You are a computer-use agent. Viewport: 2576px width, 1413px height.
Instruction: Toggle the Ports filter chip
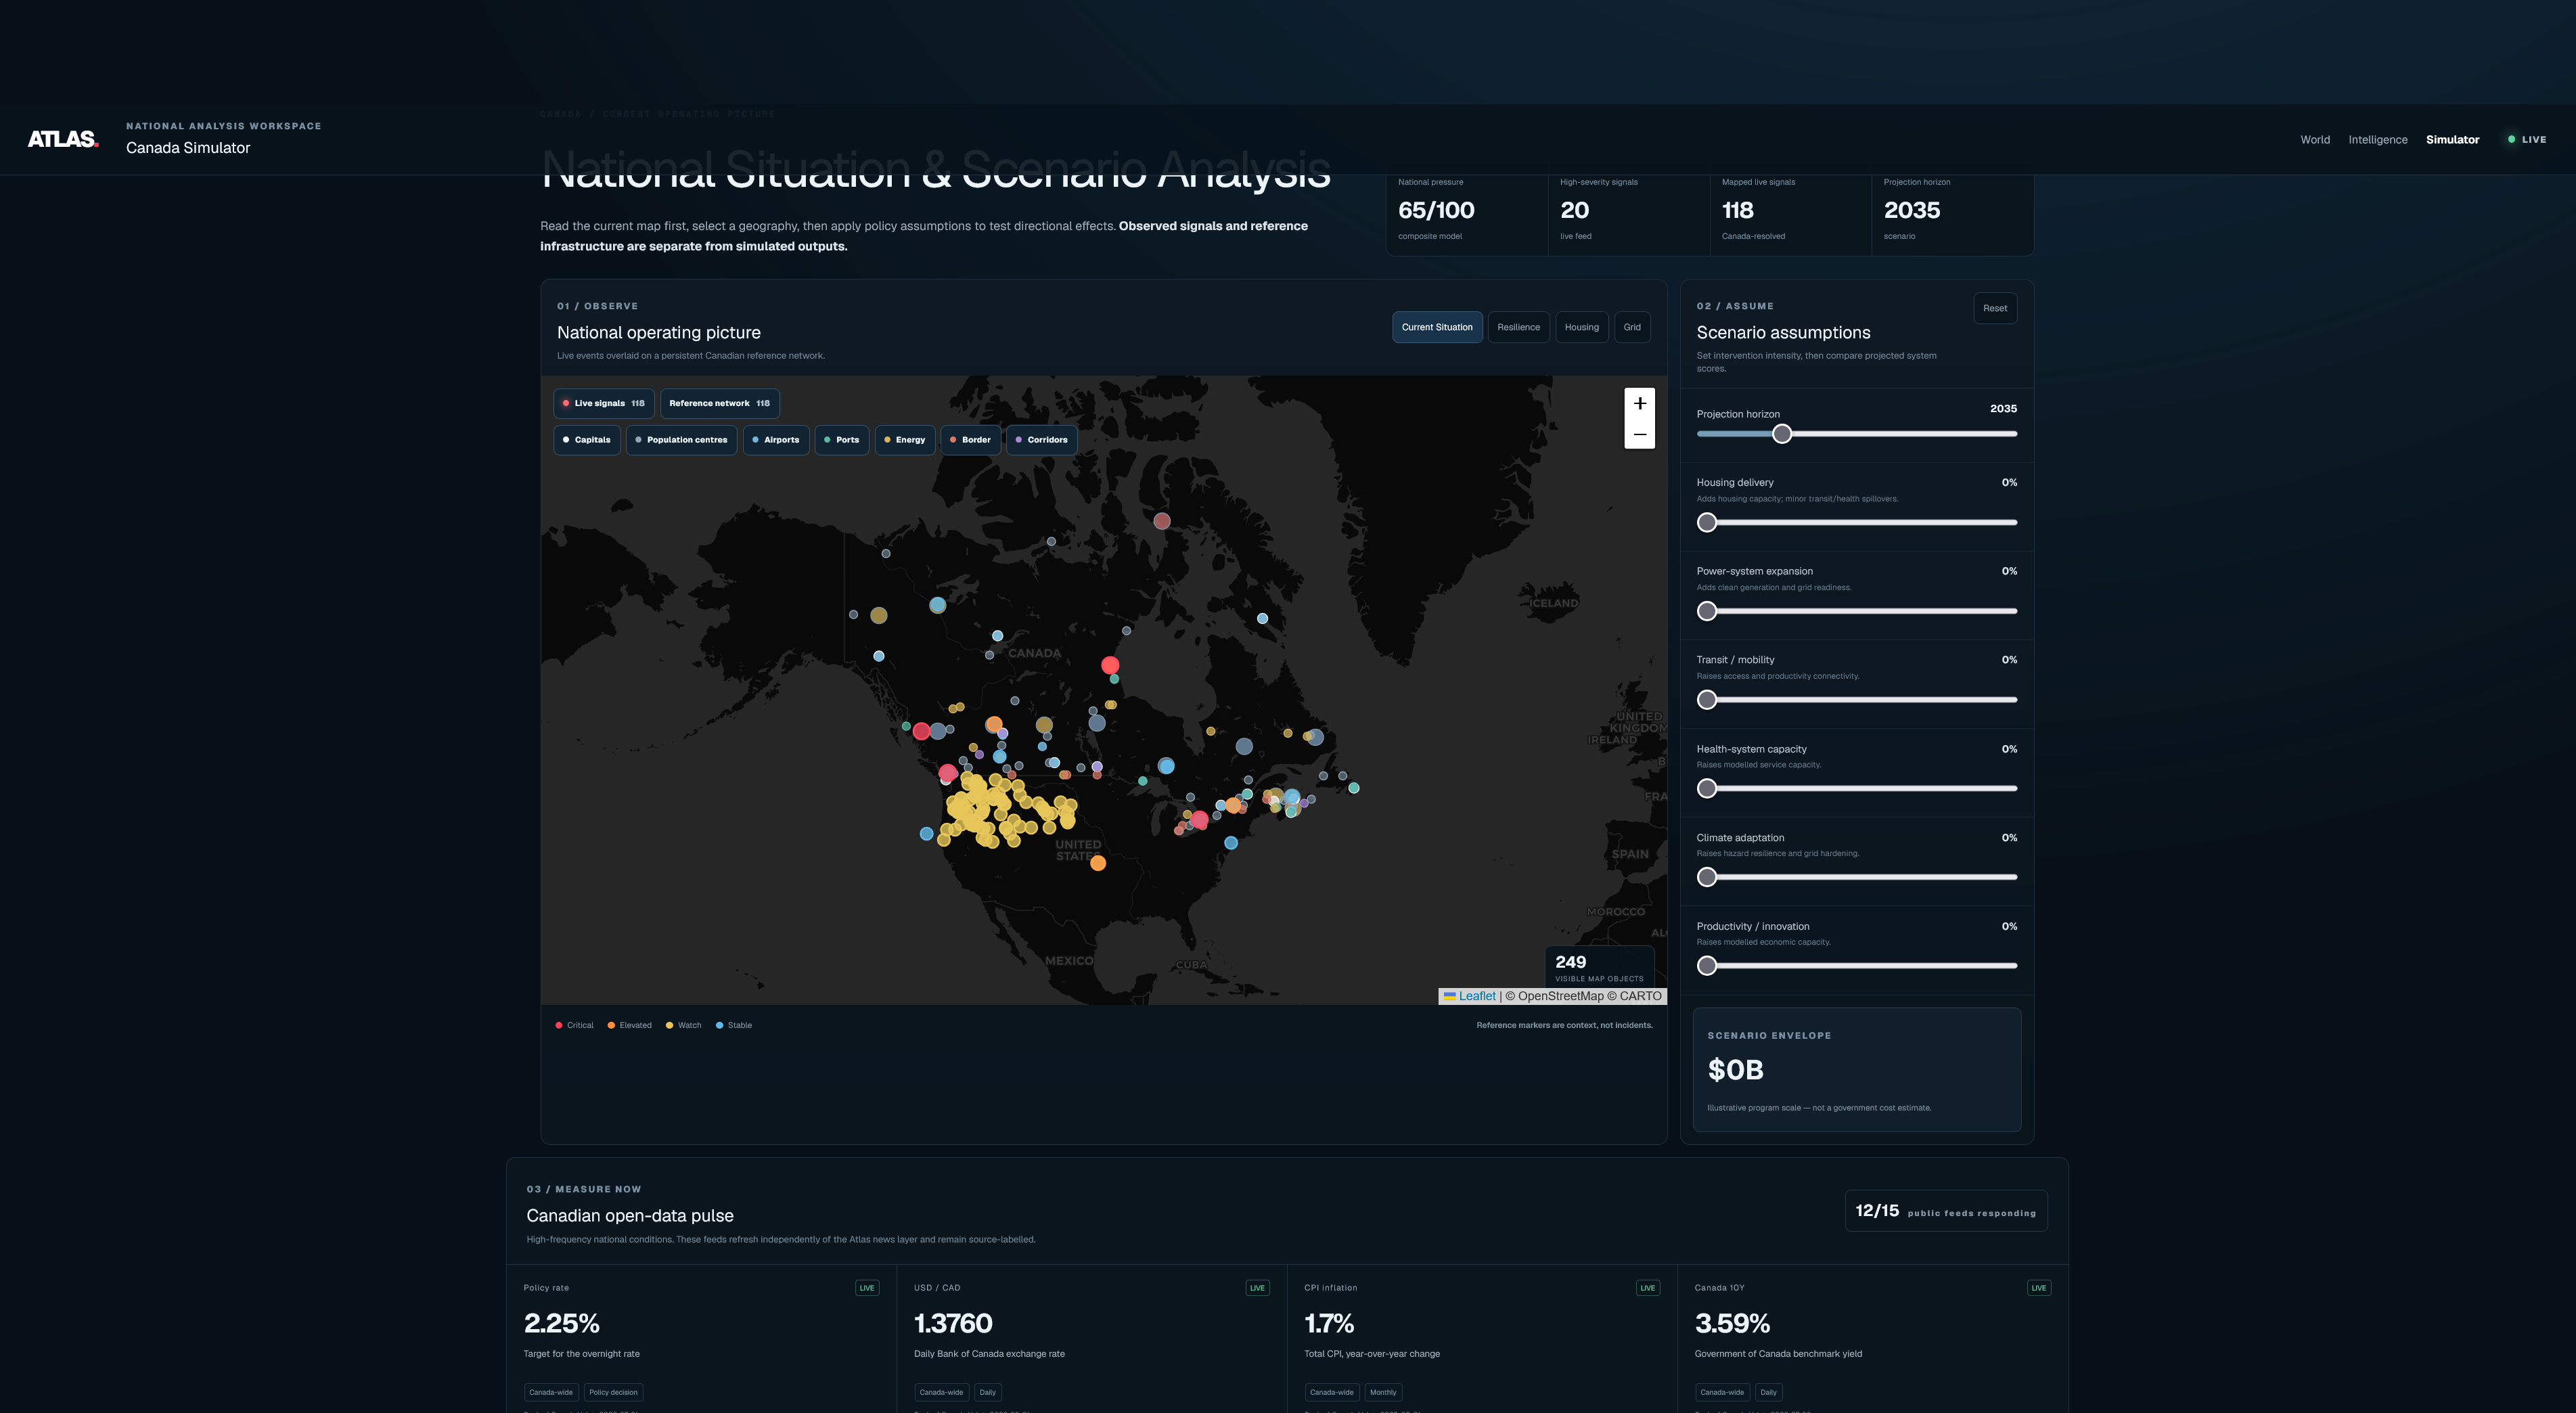tap(842, 440)
